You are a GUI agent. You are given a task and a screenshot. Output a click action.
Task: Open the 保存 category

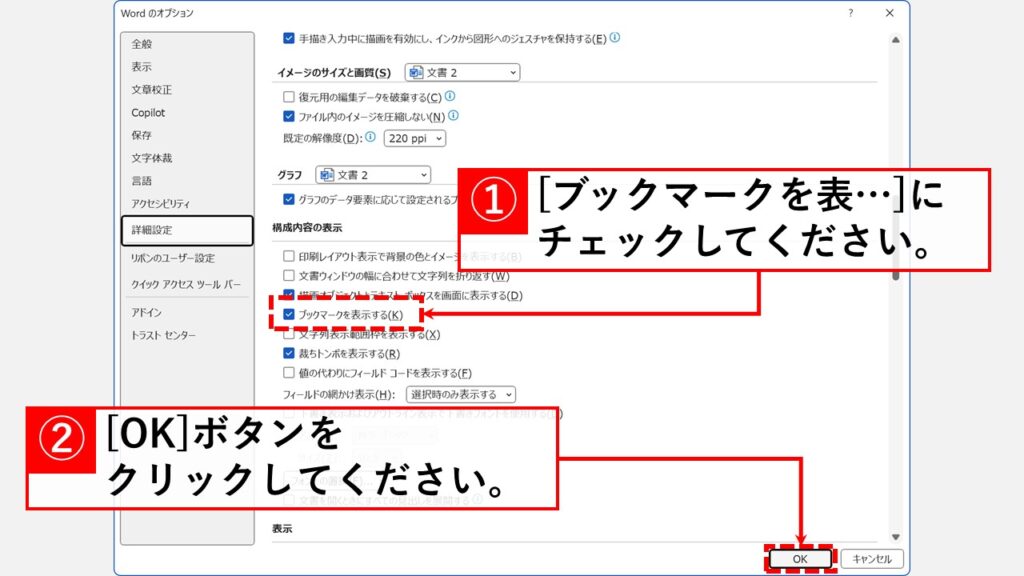(x=141, y=135)
